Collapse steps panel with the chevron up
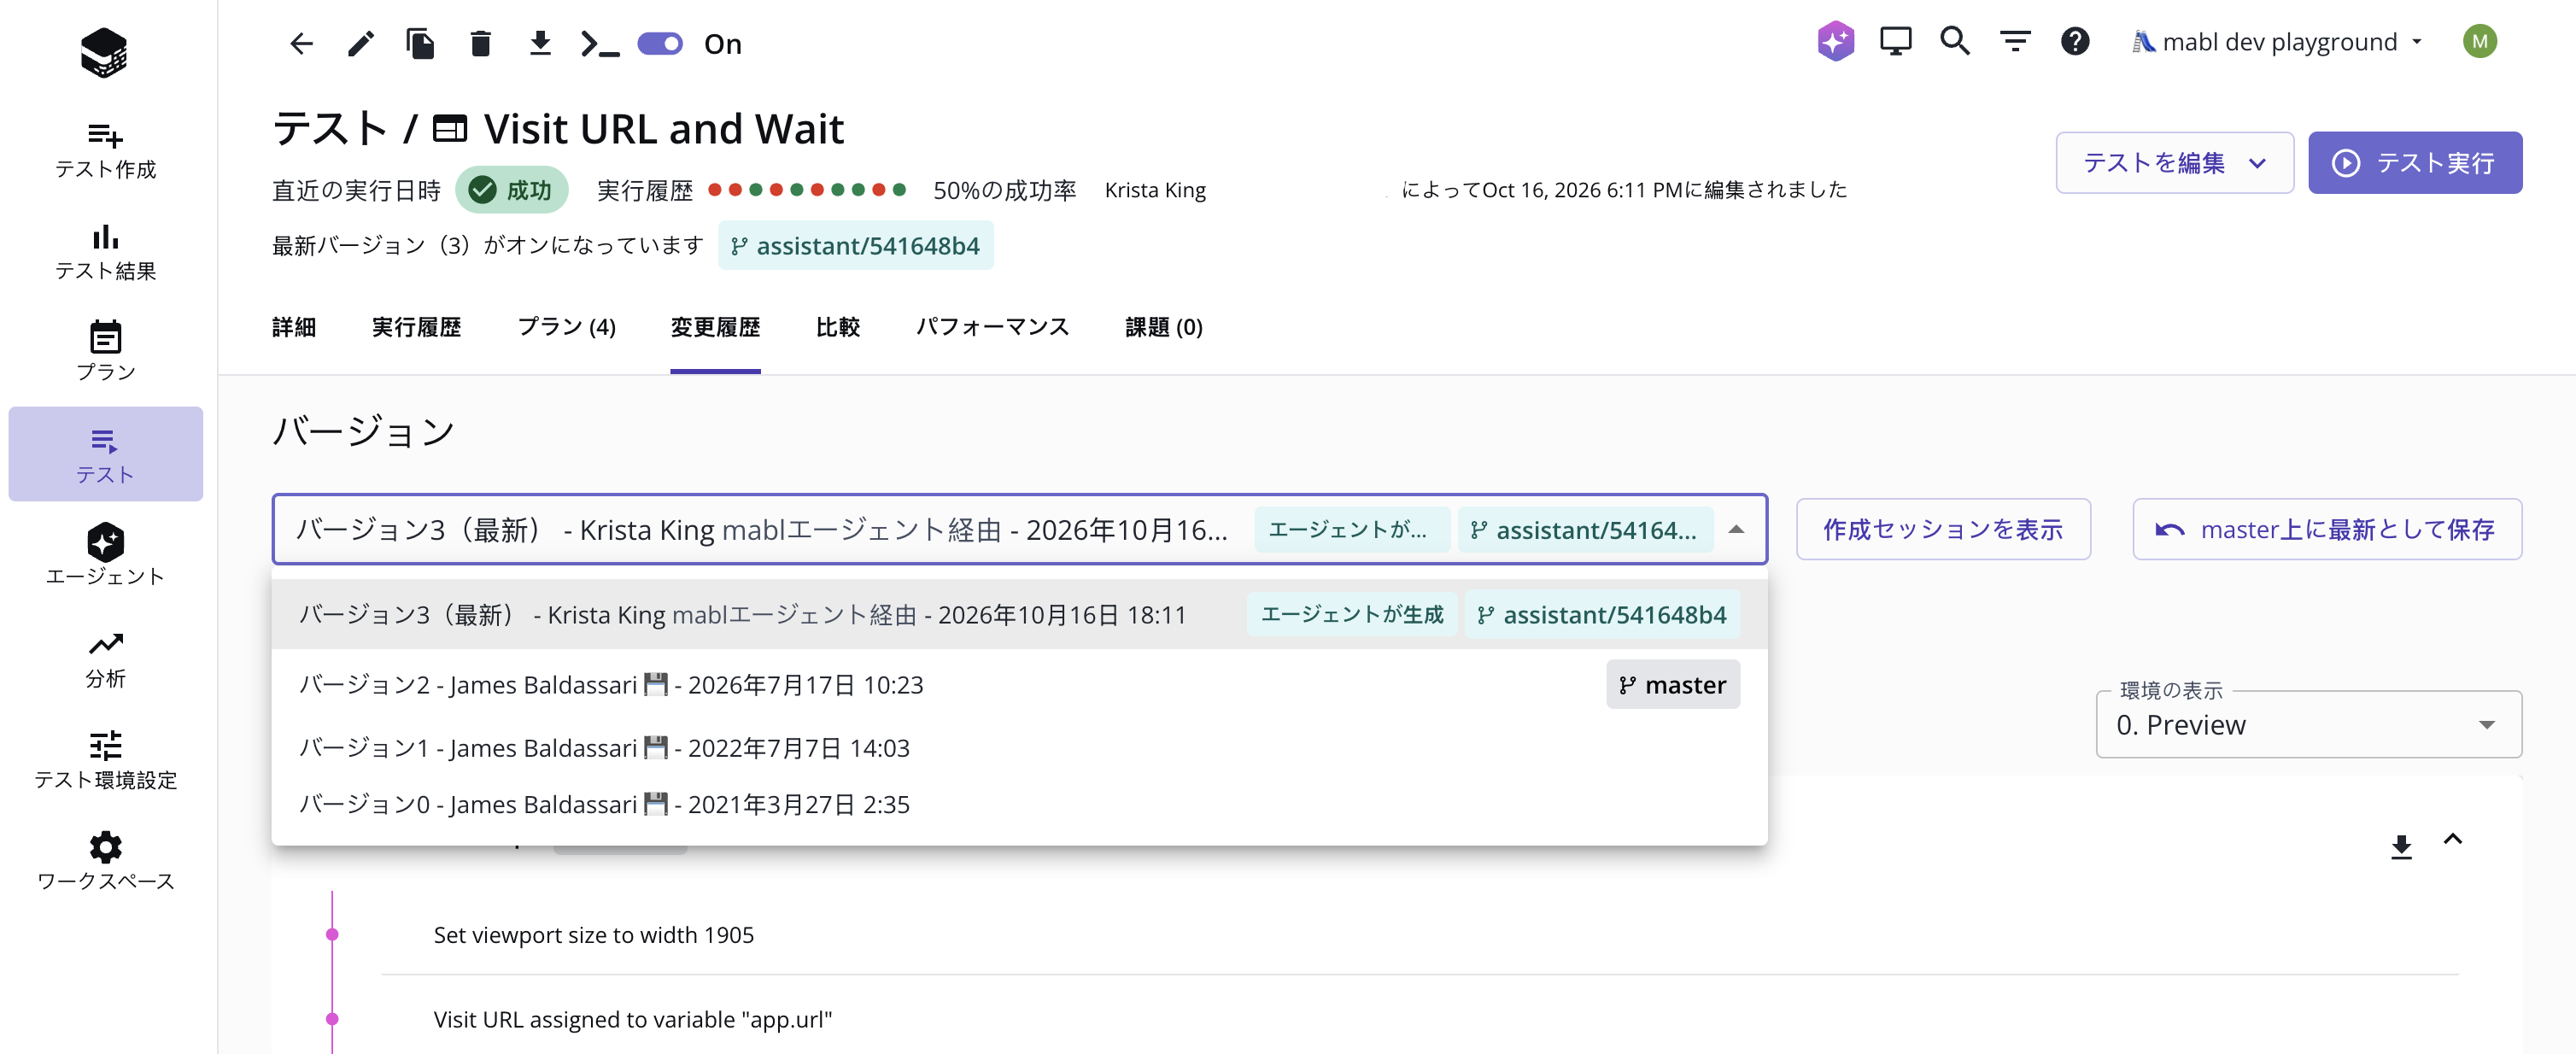Screen dimensions: 2576x1054 2453,840
